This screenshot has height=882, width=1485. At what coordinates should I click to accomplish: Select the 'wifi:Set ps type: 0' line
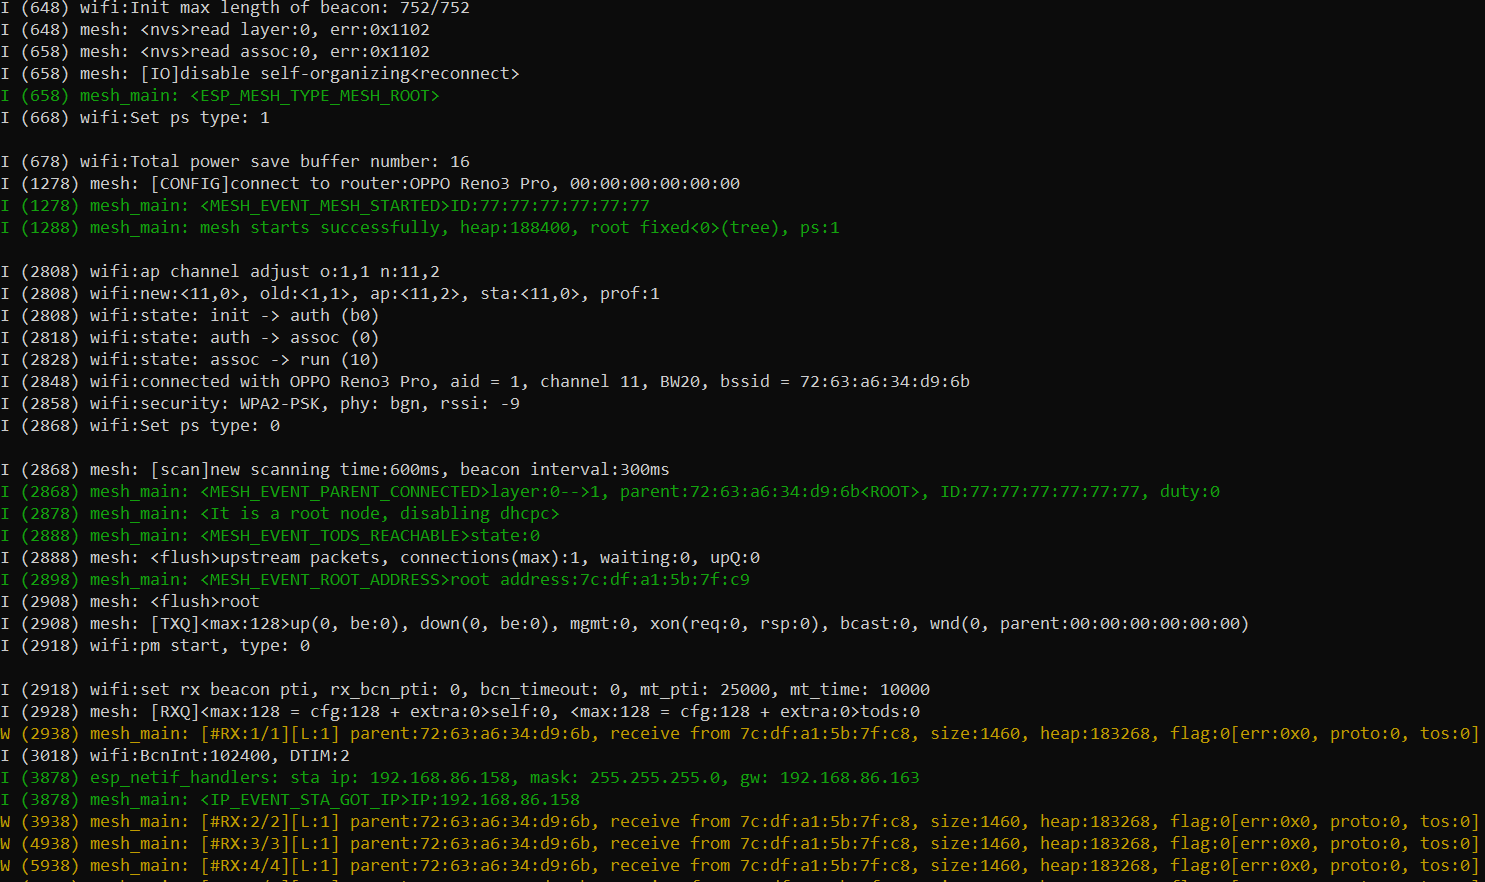click(x=140, y=426)
